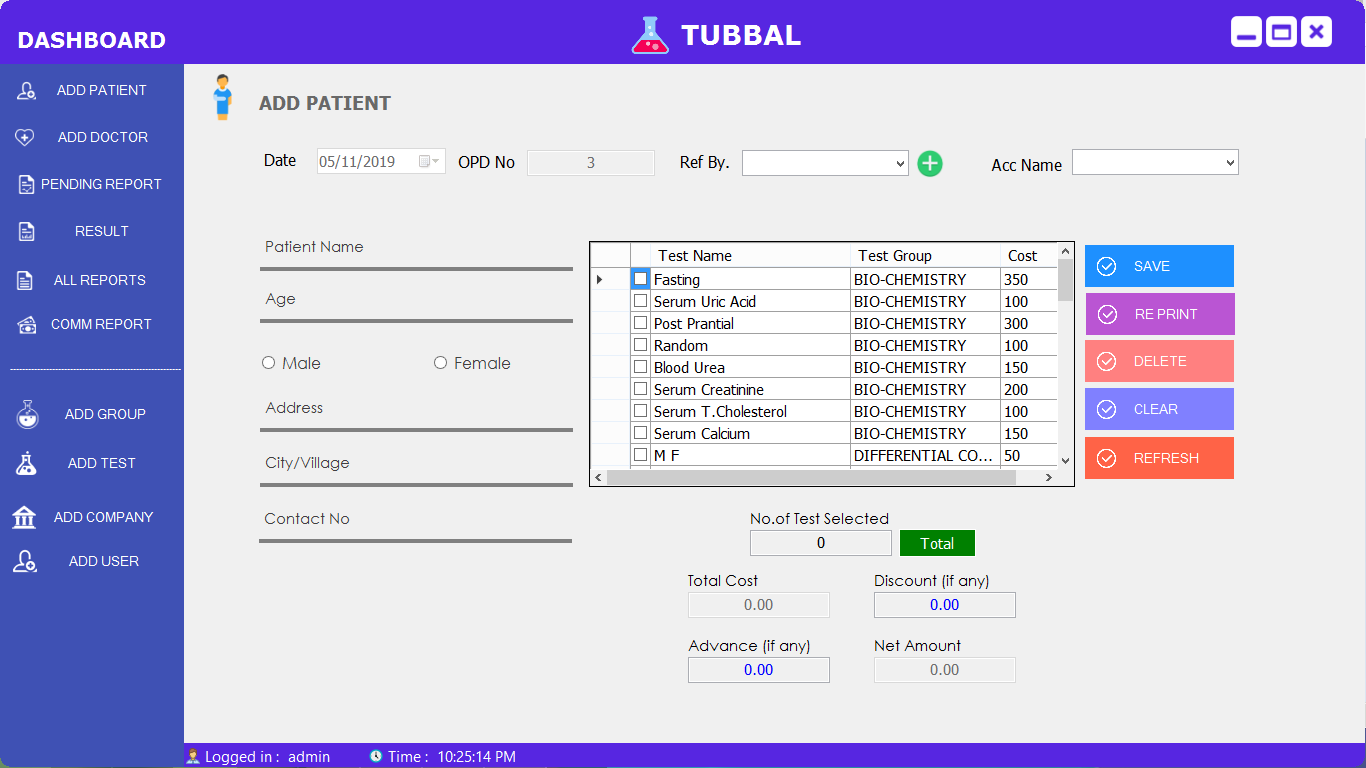Click the green plus icon beside Ref By
This screenshot has height=768, width=1366.
coord(930,163)
